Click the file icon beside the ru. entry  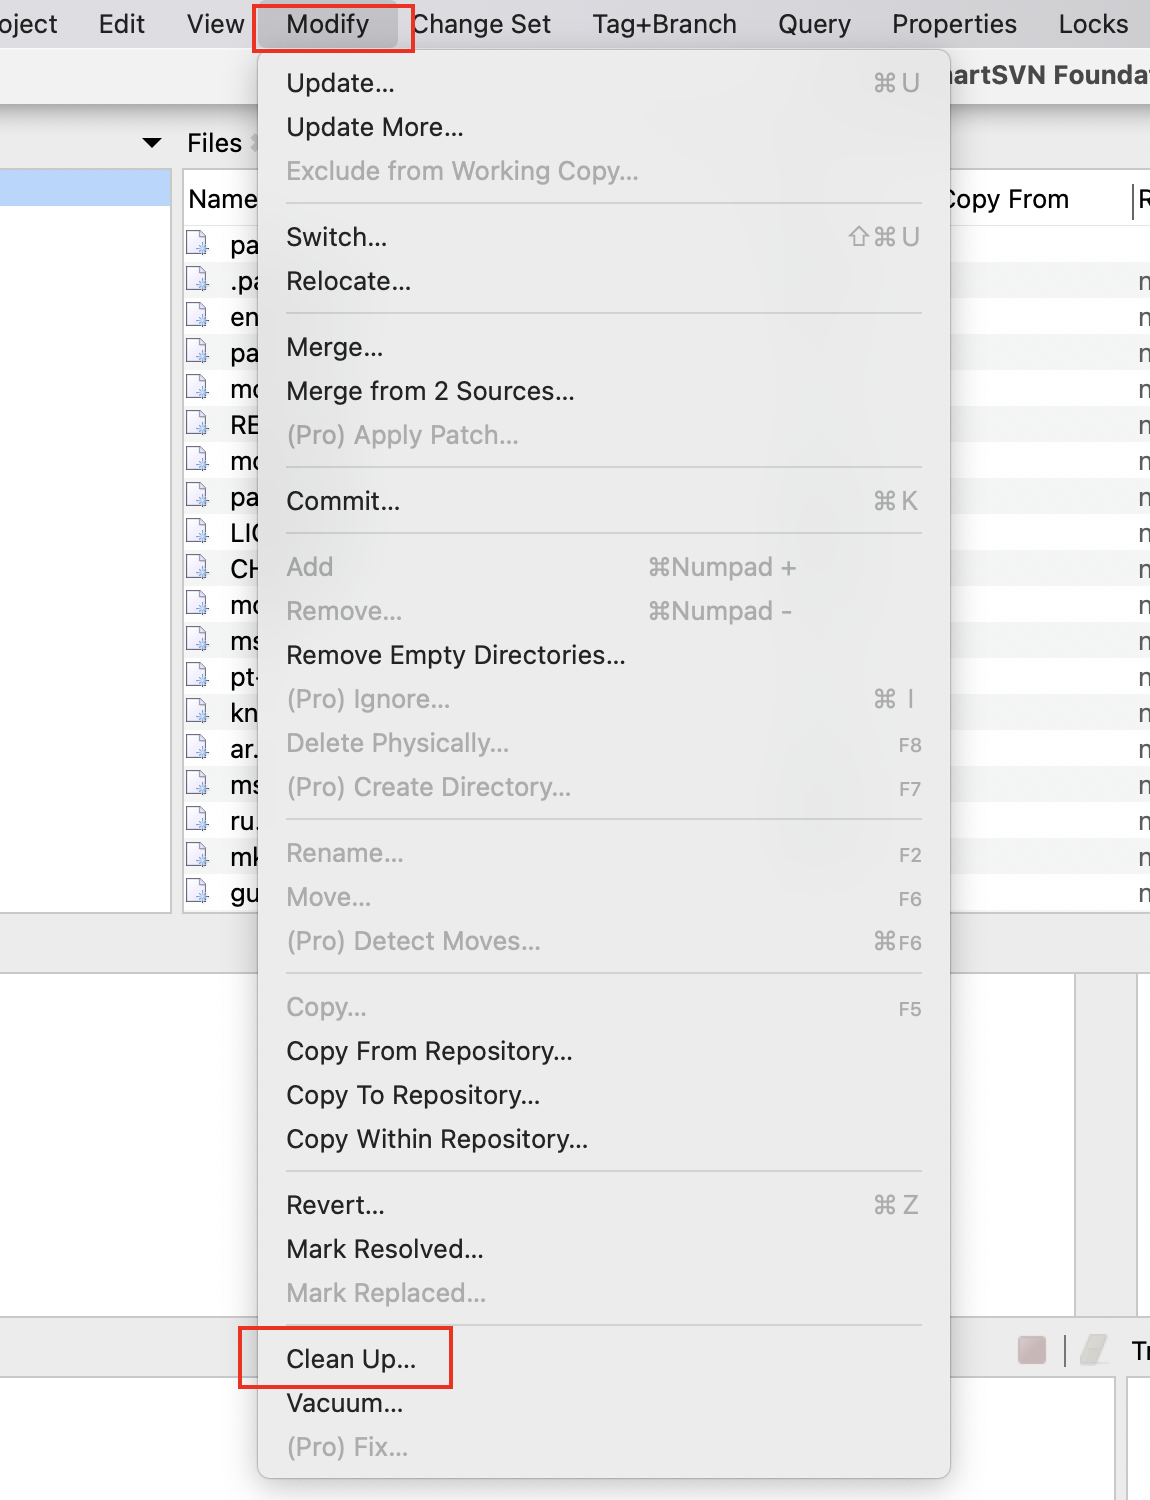(x=197, y=820)
